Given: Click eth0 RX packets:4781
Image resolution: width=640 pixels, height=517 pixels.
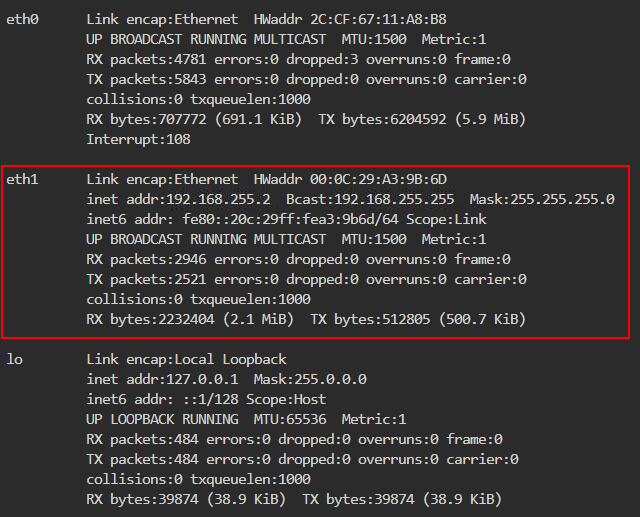Looking at the screenshot, I should point(146,59).
